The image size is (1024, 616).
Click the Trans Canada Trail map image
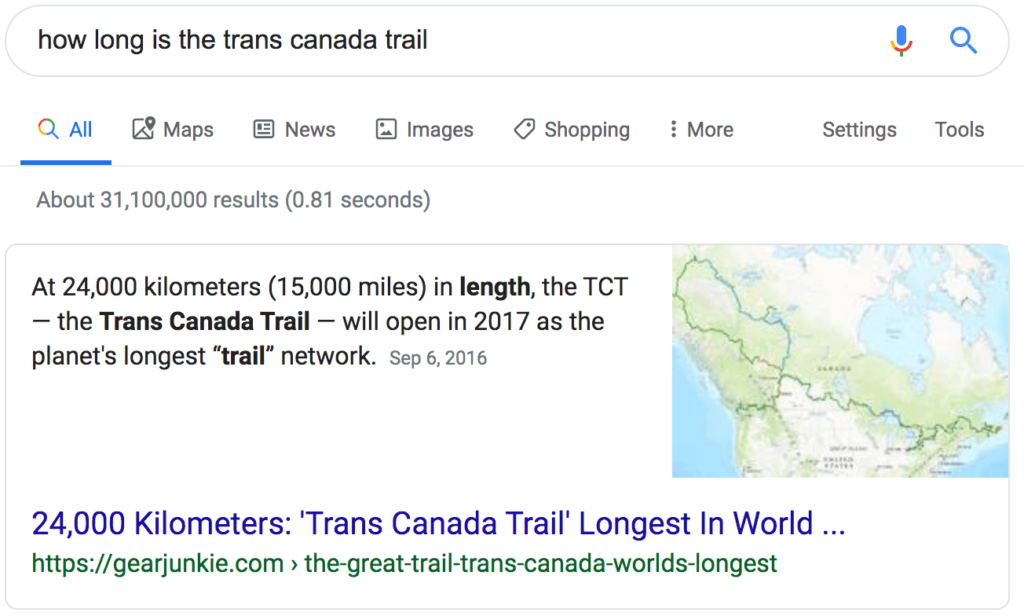pos(841,362)
